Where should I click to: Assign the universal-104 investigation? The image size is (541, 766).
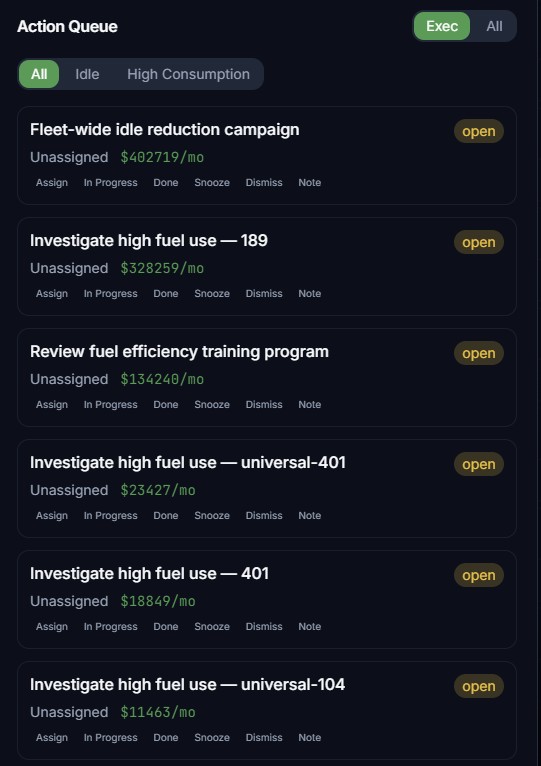[x=52, y=737]
